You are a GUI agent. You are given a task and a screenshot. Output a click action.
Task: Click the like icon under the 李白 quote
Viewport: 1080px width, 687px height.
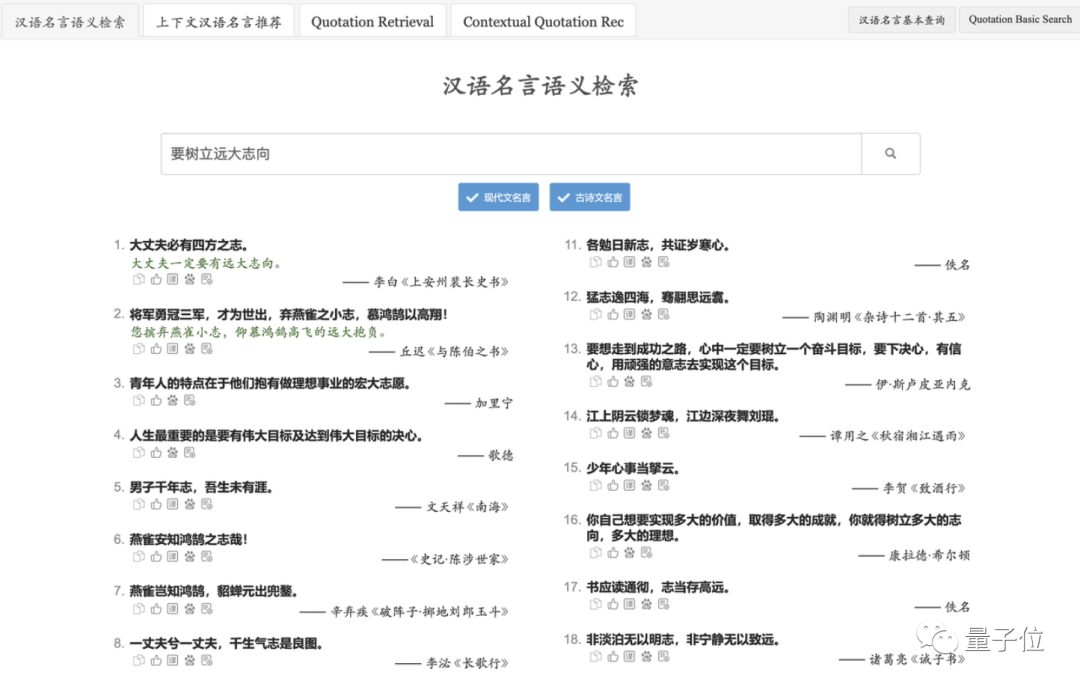(x=155, y=280)
